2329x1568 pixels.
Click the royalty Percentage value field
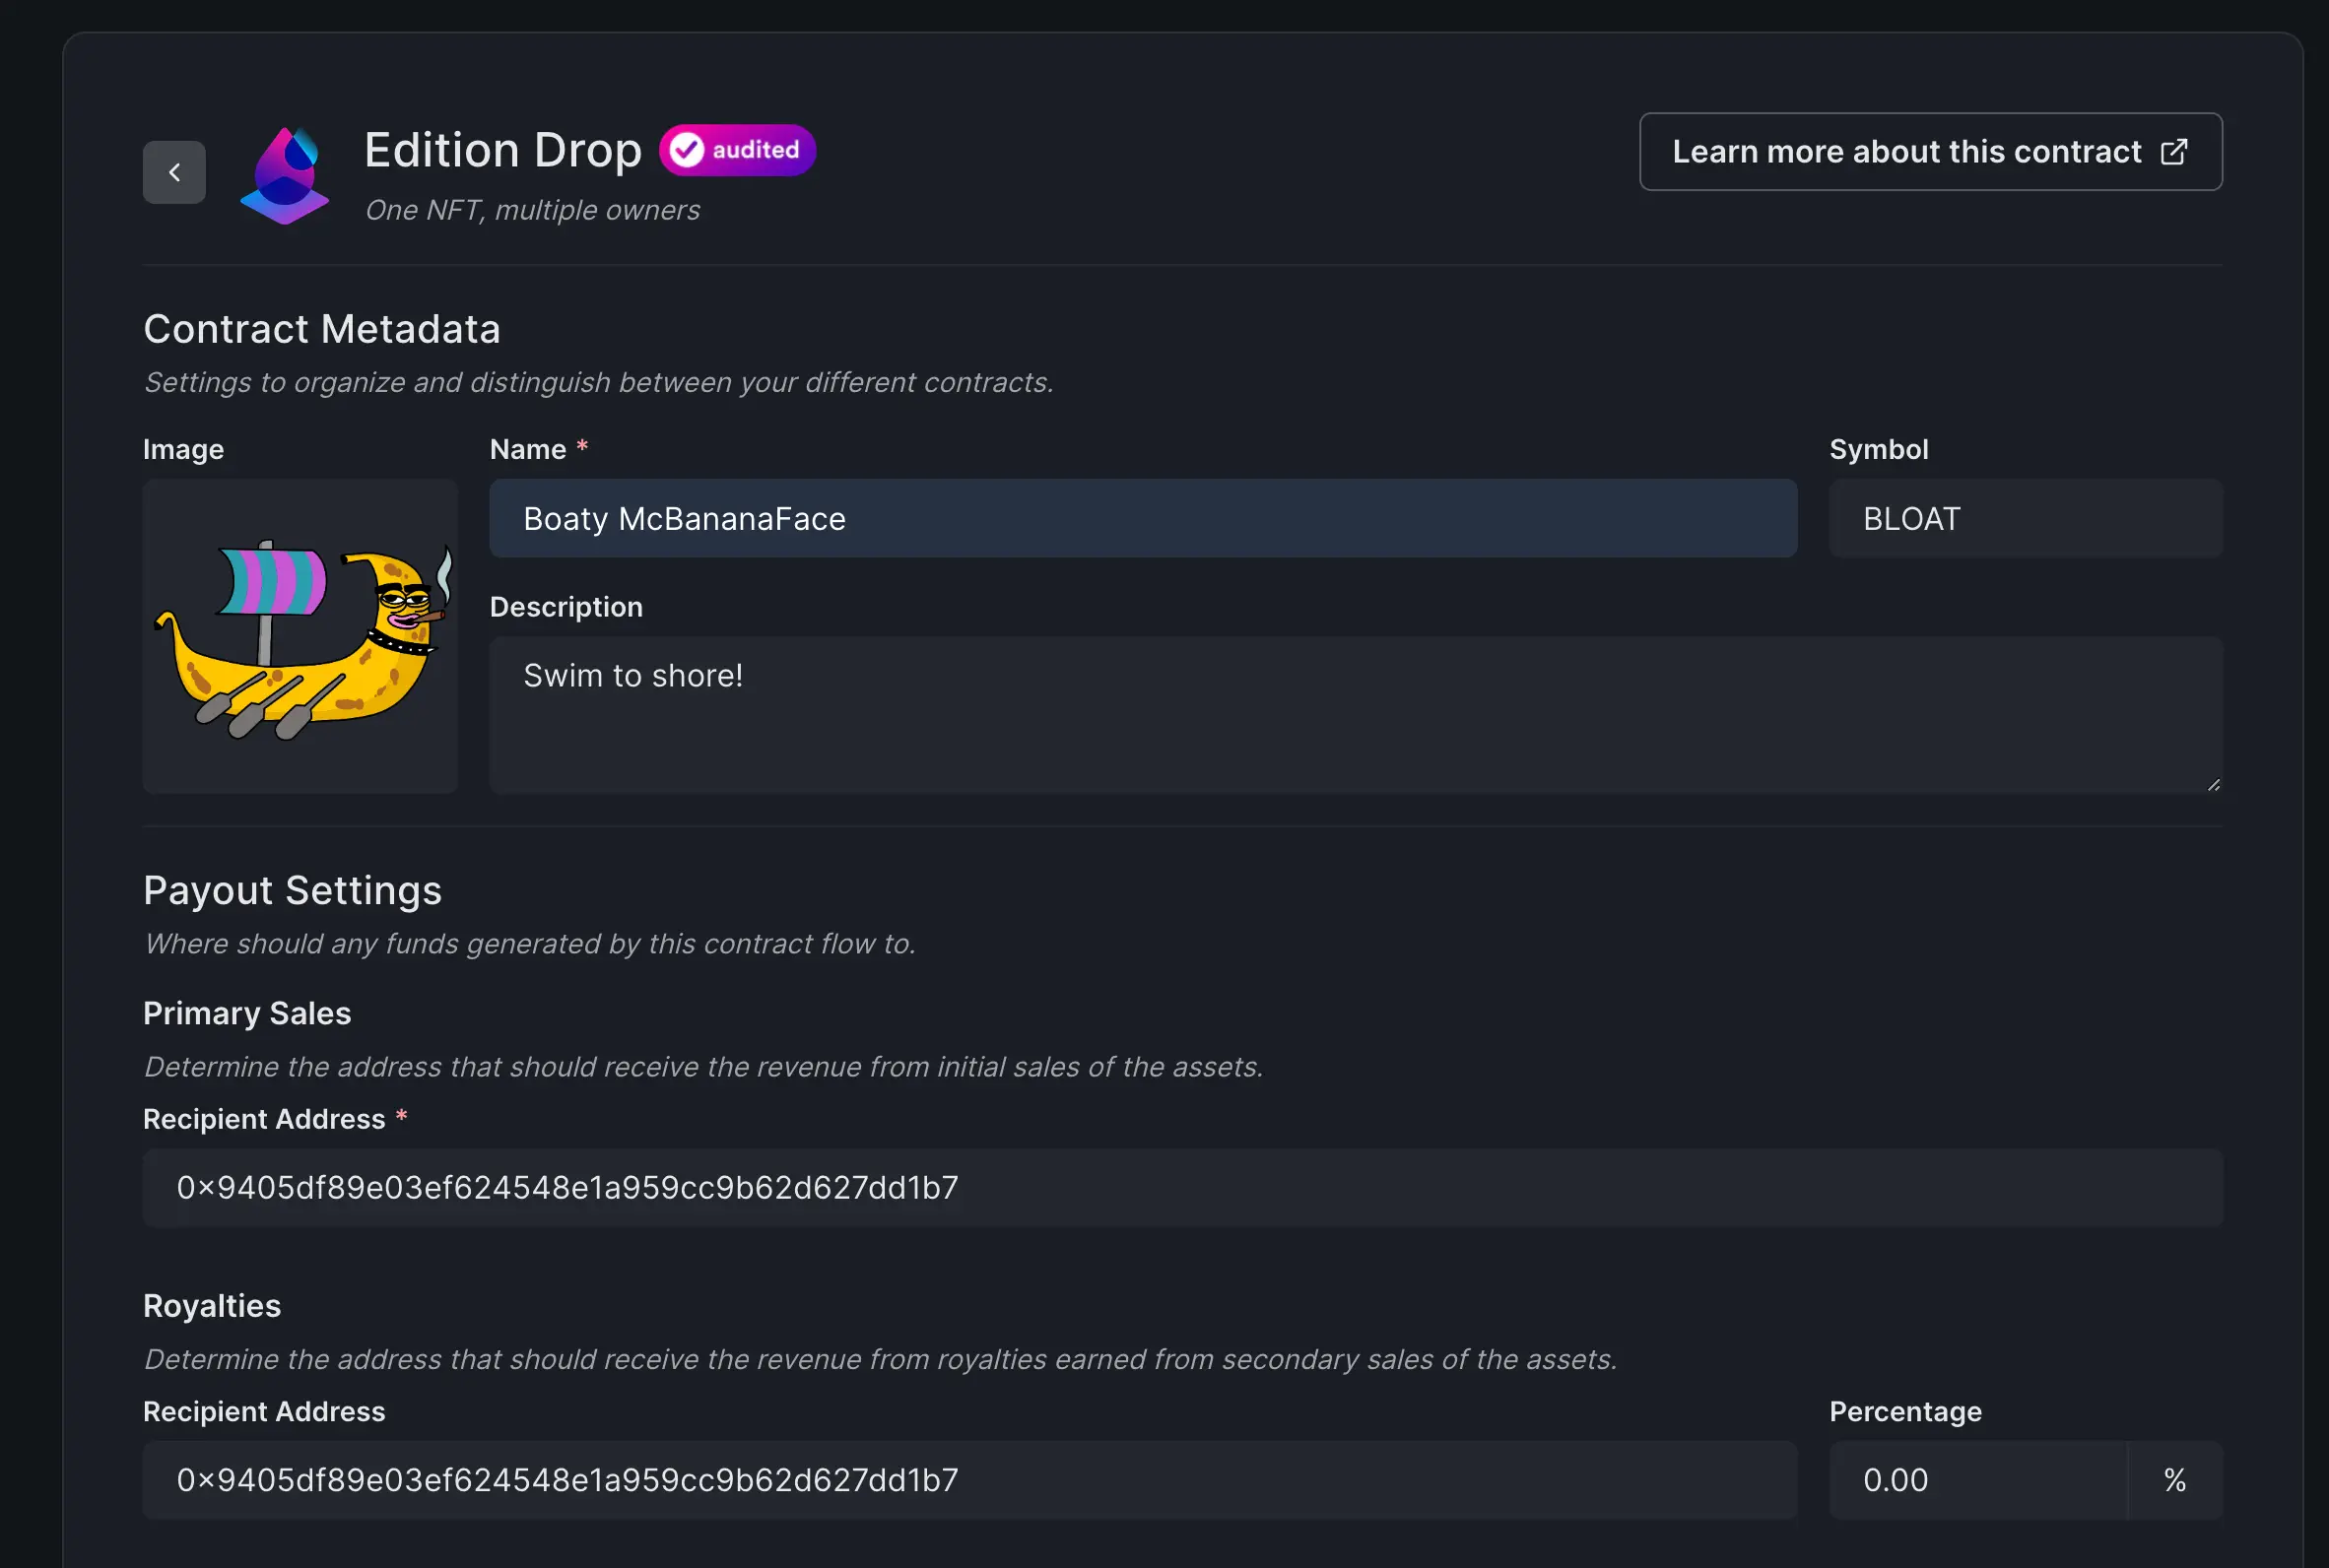pyautogui.click(x=1976, y=1480)
